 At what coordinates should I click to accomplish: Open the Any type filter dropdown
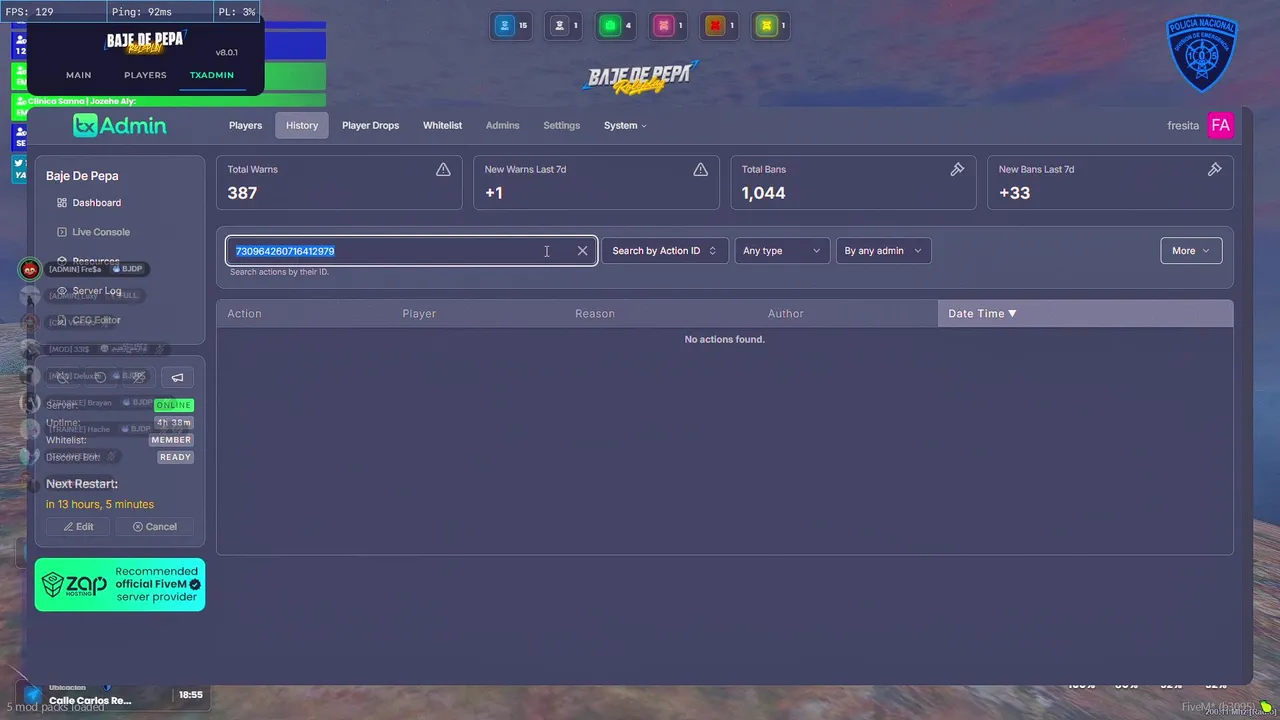pos(782,251)
